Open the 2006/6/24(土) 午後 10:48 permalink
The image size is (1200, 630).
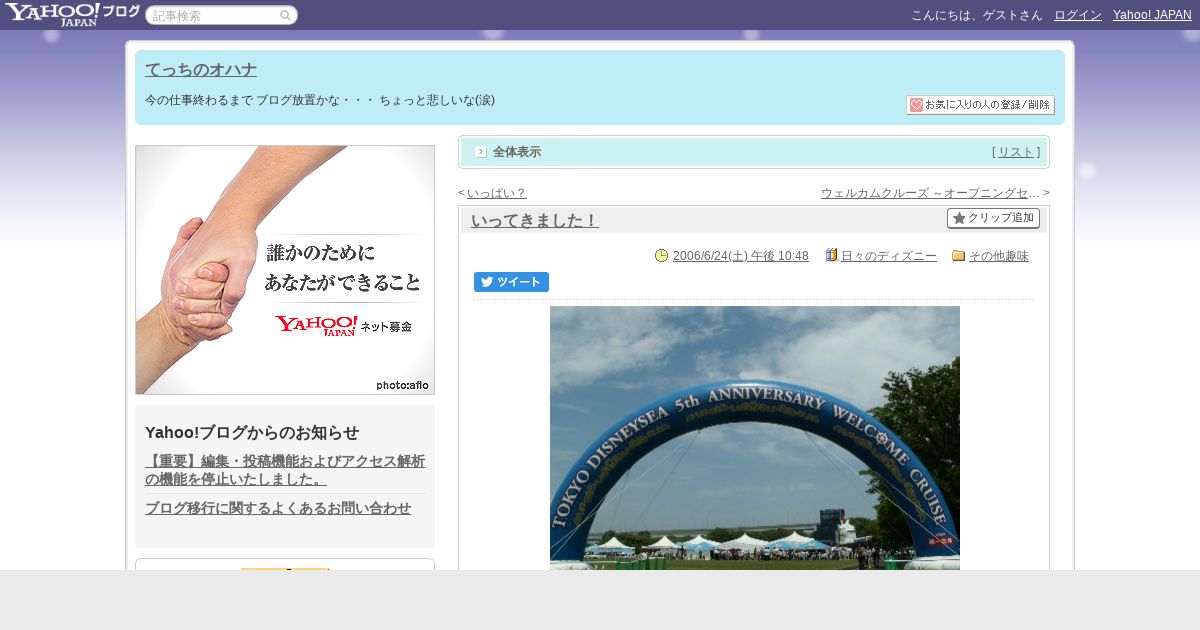click(x=741, y=256)
